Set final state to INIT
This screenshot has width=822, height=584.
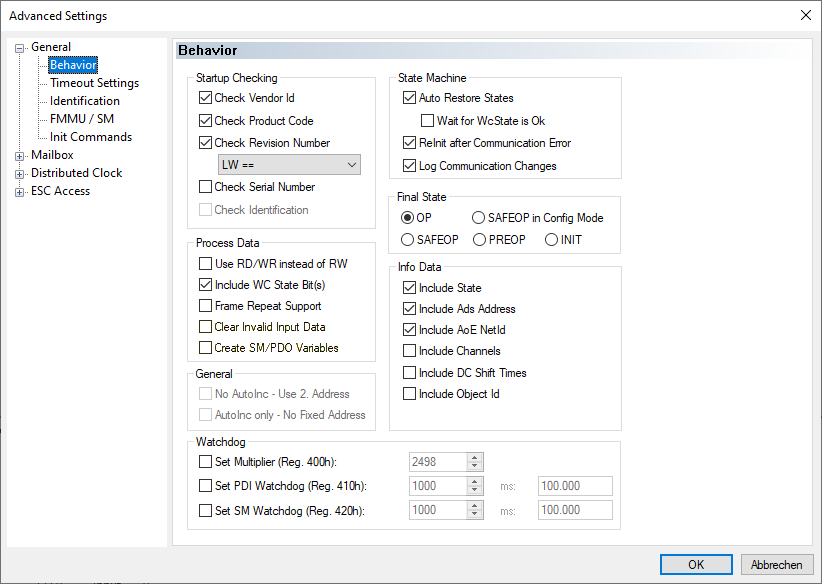coord(551,240)
